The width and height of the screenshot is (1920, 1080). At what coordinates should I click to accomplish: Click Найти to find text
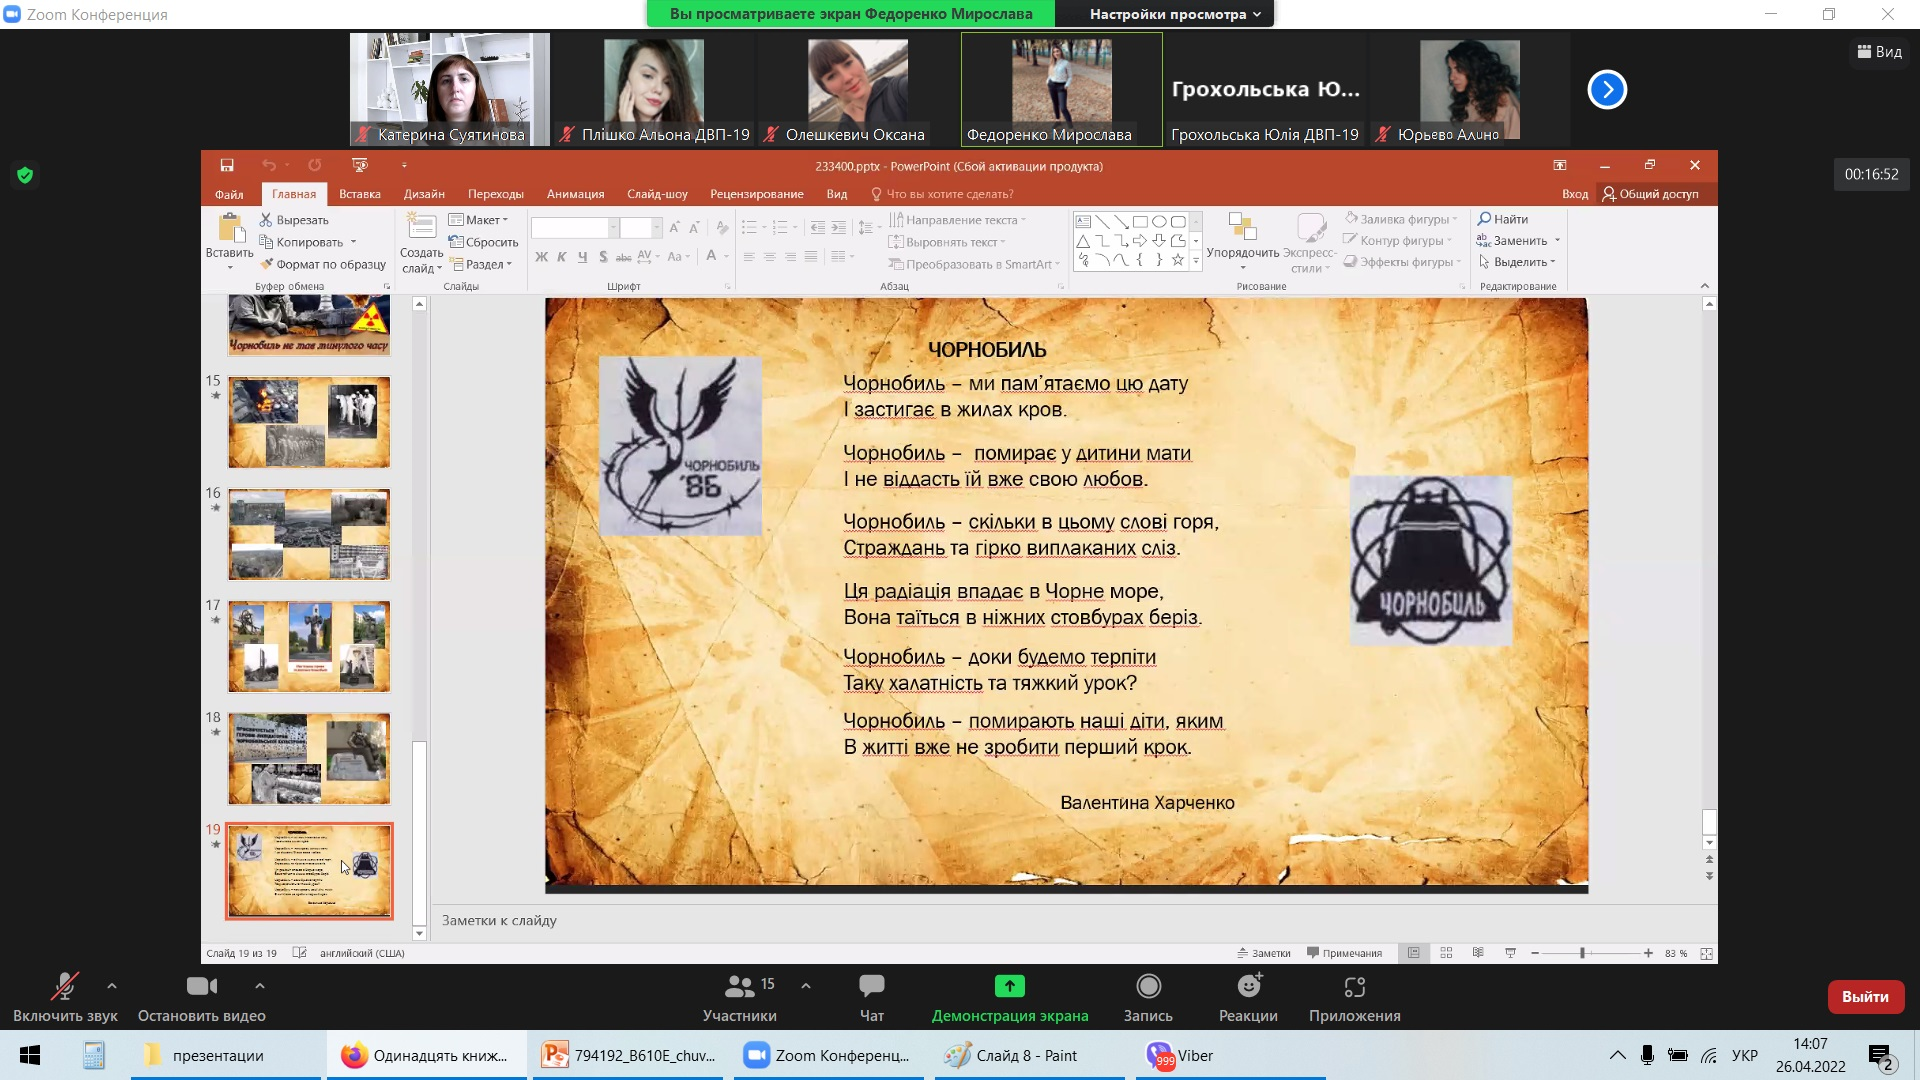pyautogui.click(x=1503, y=219)
